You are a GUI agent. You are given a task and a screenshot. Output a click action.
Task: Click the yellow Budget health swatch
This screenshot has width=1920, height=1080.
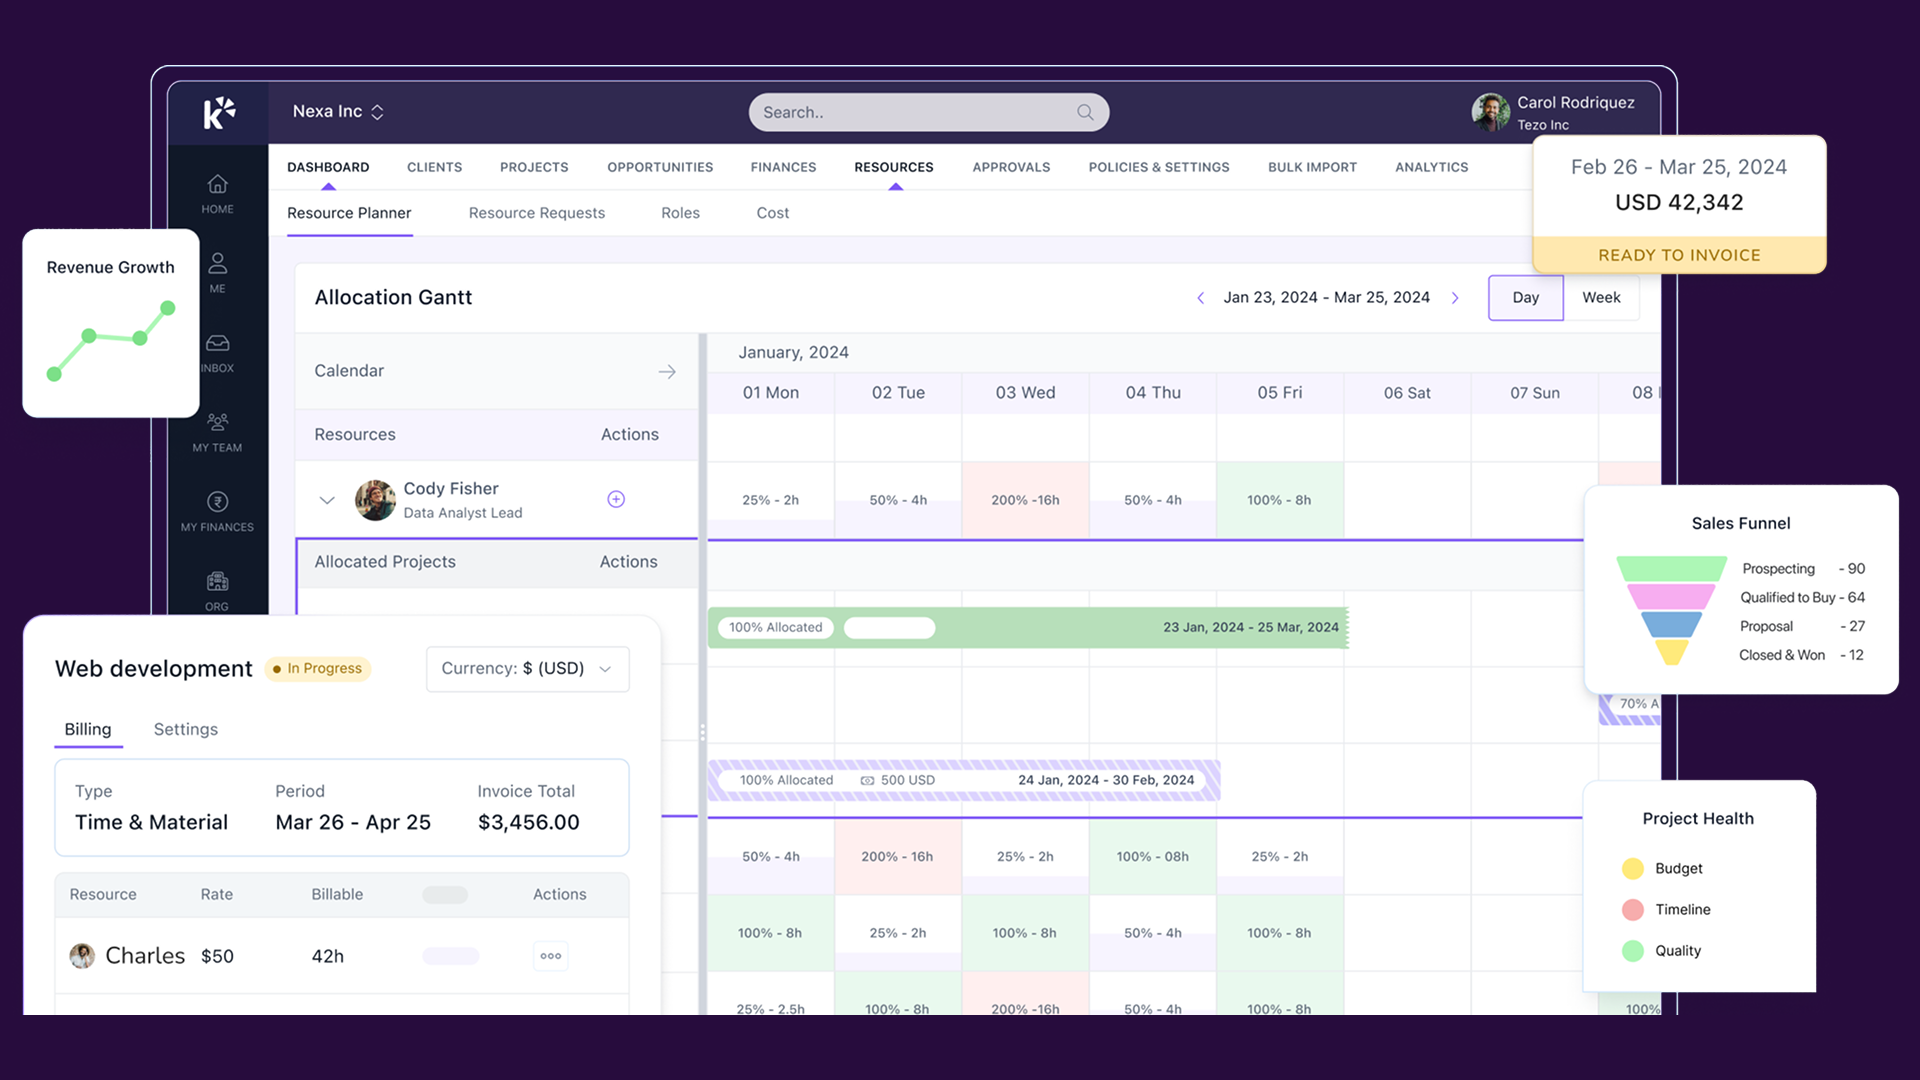point(1632,869)
